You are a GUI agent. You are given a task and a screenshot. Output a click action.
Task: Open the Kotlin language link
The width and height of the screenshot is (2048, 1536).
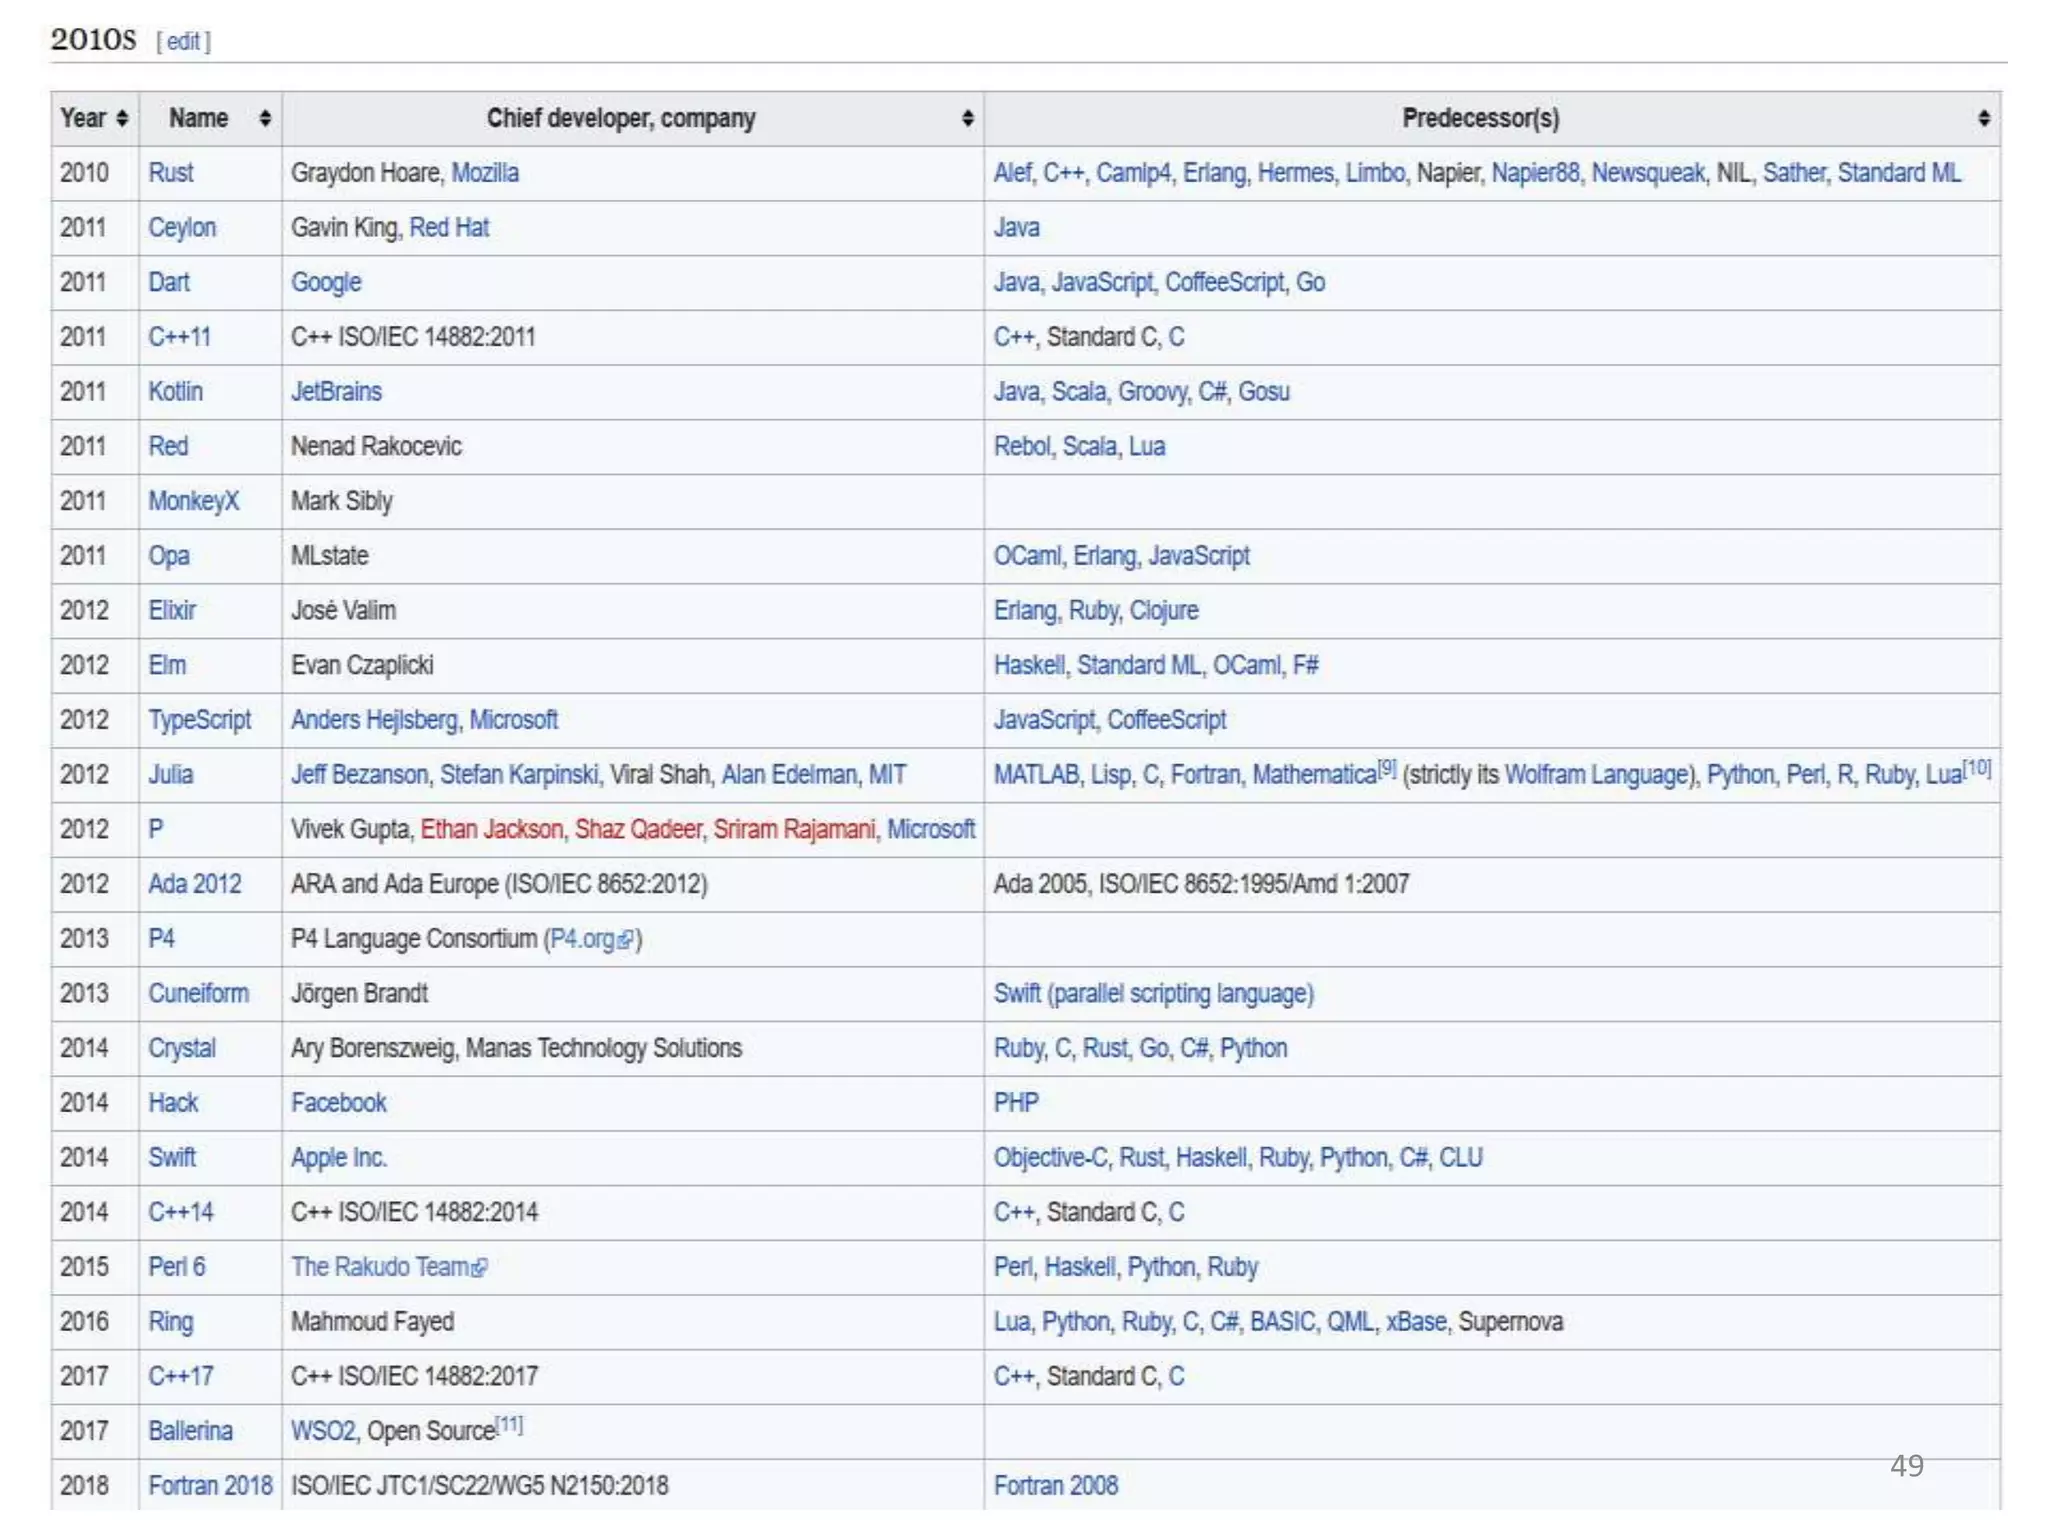click(175, 392)
